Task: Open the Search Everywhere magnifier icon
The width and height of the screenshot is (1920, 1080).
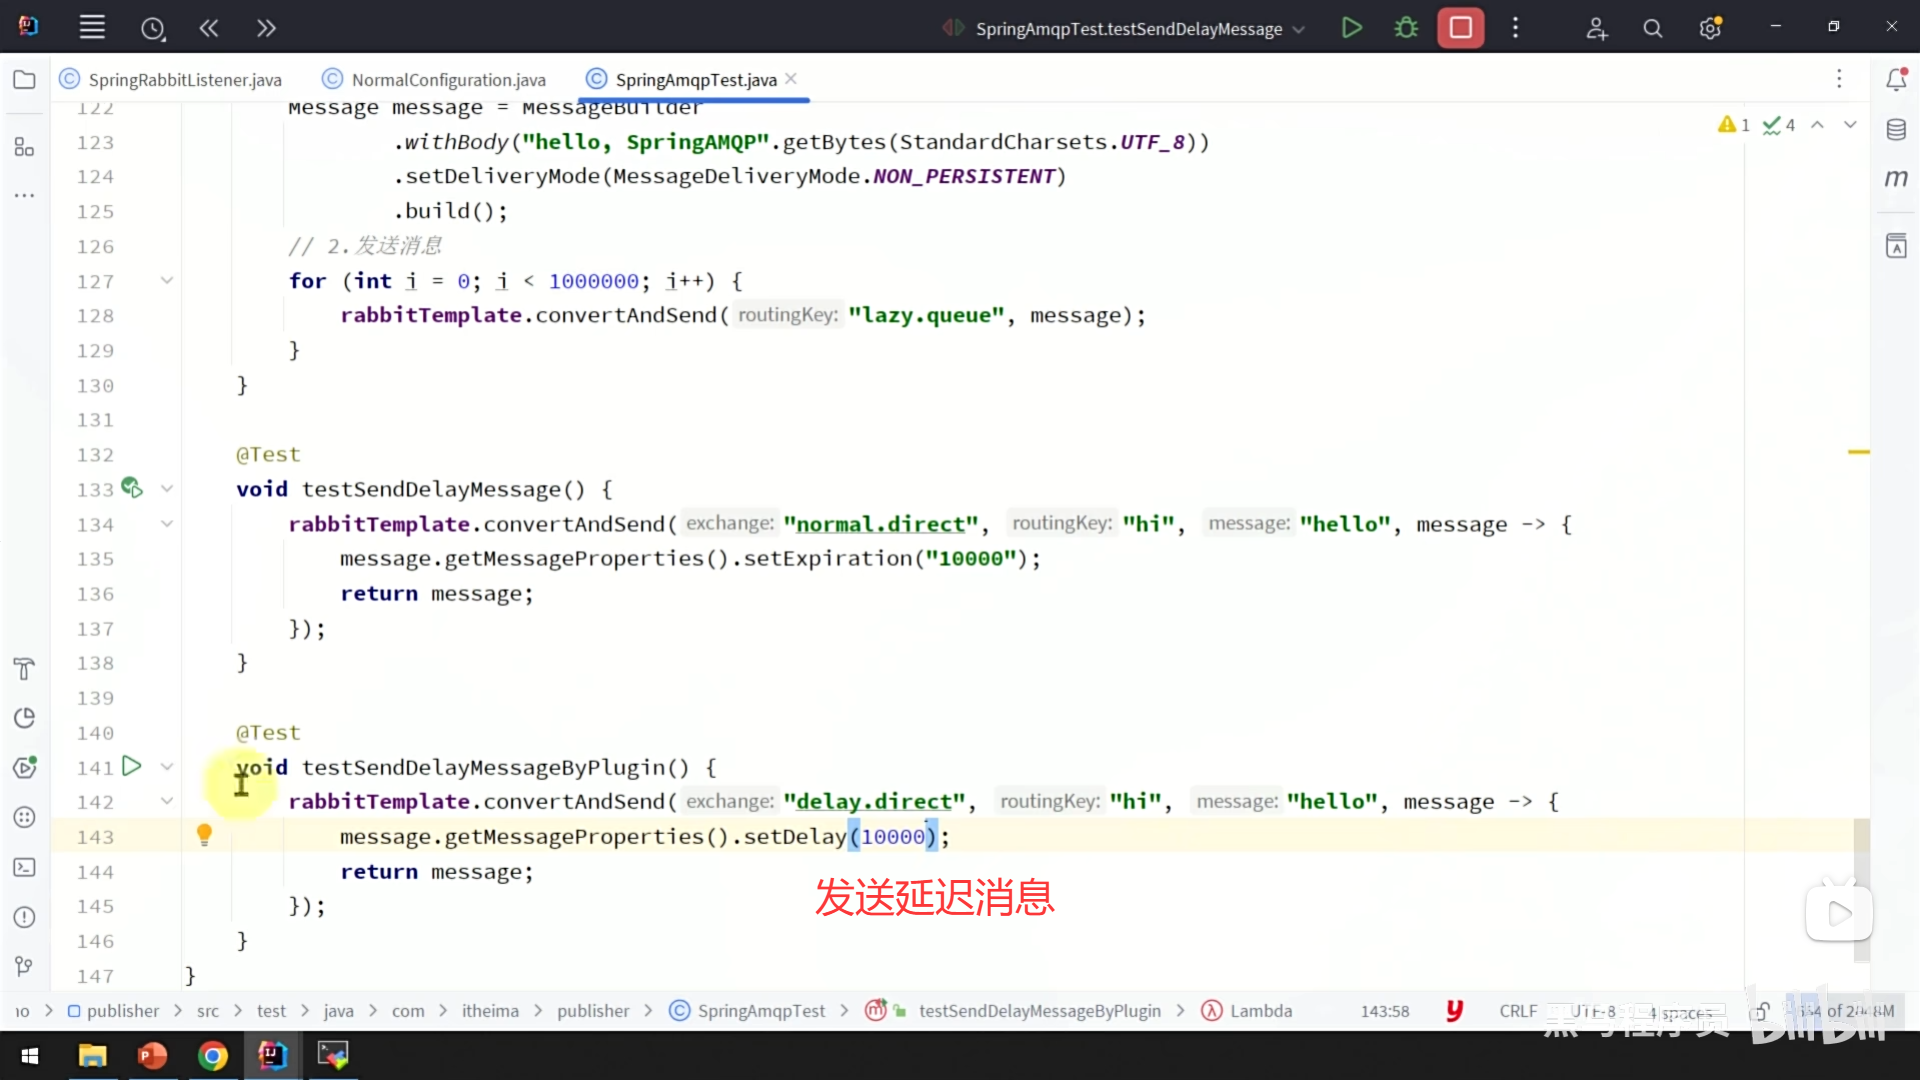Action: (1652, 29)
